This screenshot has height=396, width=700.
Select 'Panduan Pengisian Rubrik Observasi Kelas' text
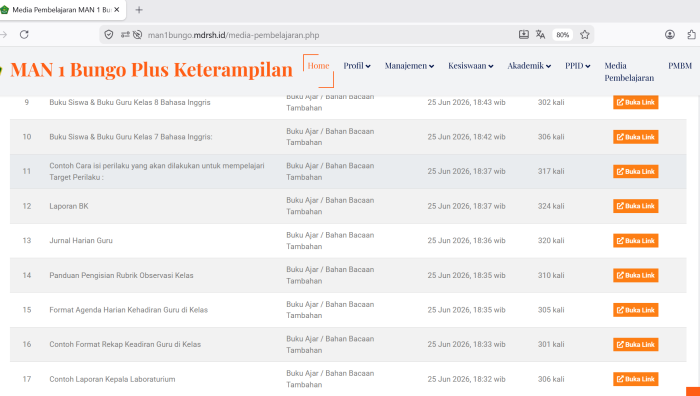(x=121, y=275)
